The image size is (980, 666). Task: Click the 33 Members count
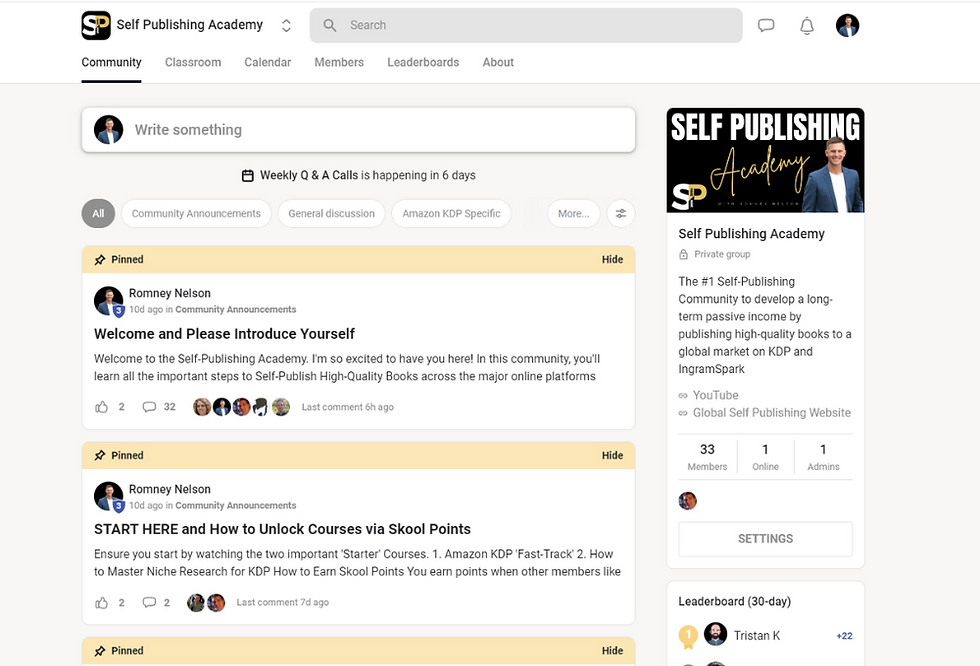click(x=707, y=457)
